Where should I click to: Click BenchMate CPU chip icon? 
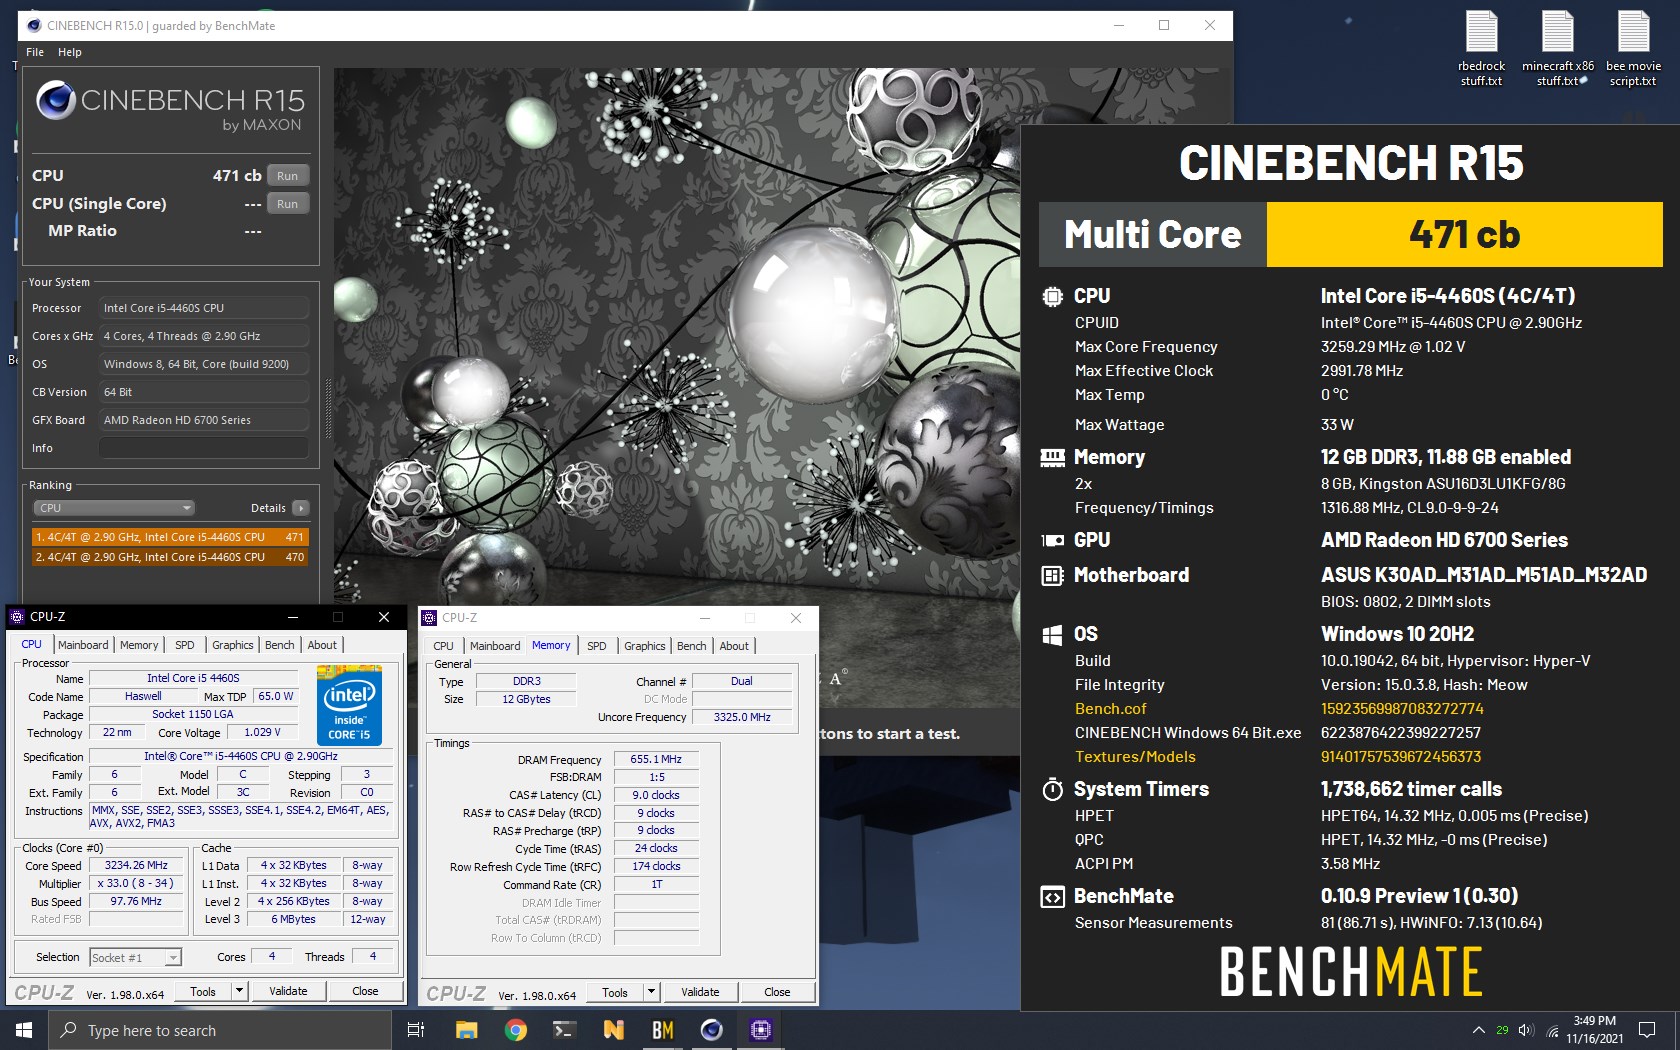pos(1052,296)
